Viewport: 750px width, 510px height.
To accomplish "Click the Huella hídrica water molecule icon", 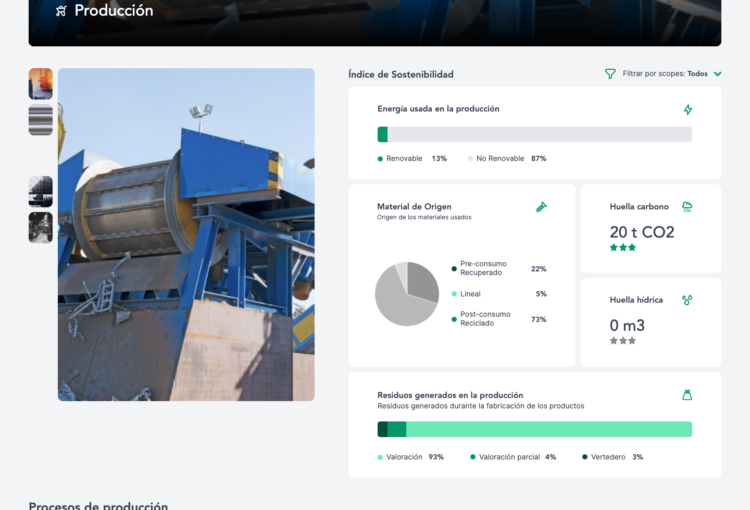I will (687, 300).
